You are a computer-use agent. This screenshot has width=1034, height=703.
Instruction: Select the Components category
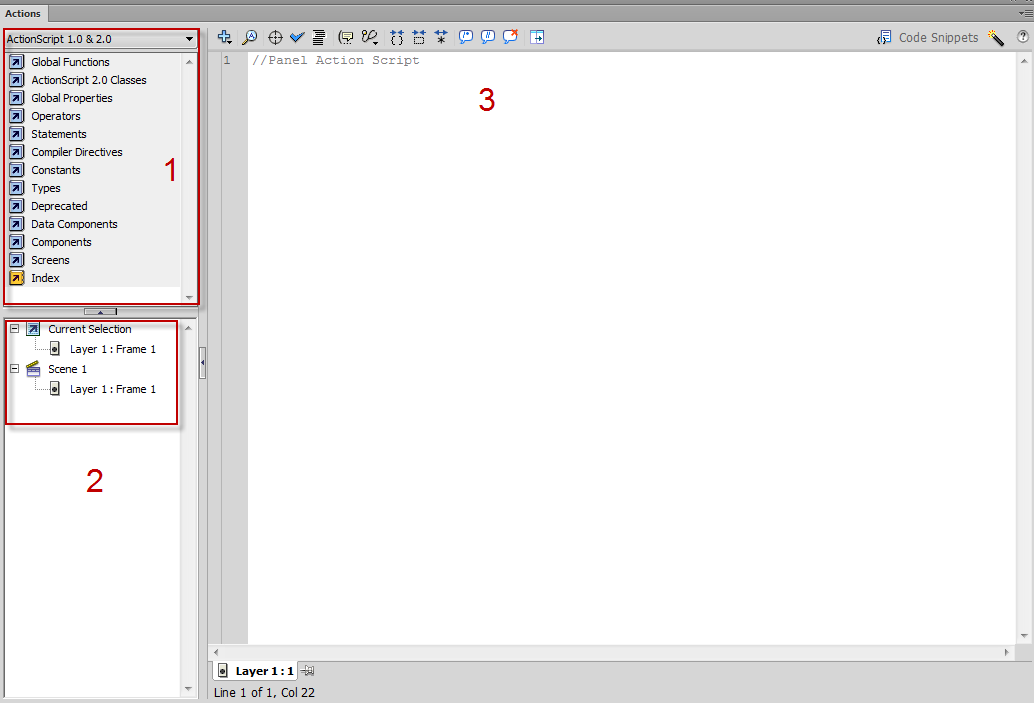point(61,242)
